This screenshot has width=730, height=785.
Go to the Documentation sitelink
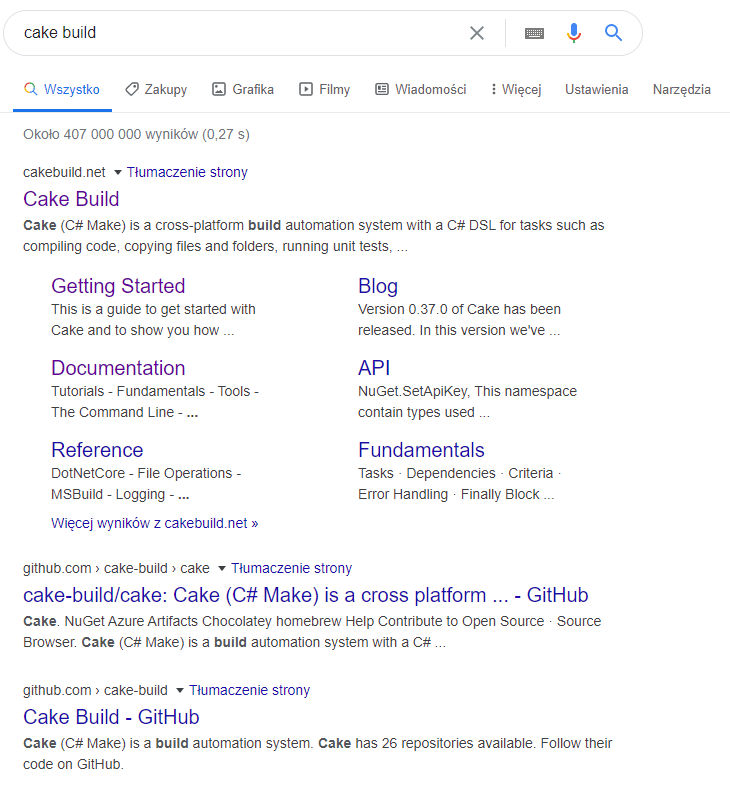pos(118,368)
